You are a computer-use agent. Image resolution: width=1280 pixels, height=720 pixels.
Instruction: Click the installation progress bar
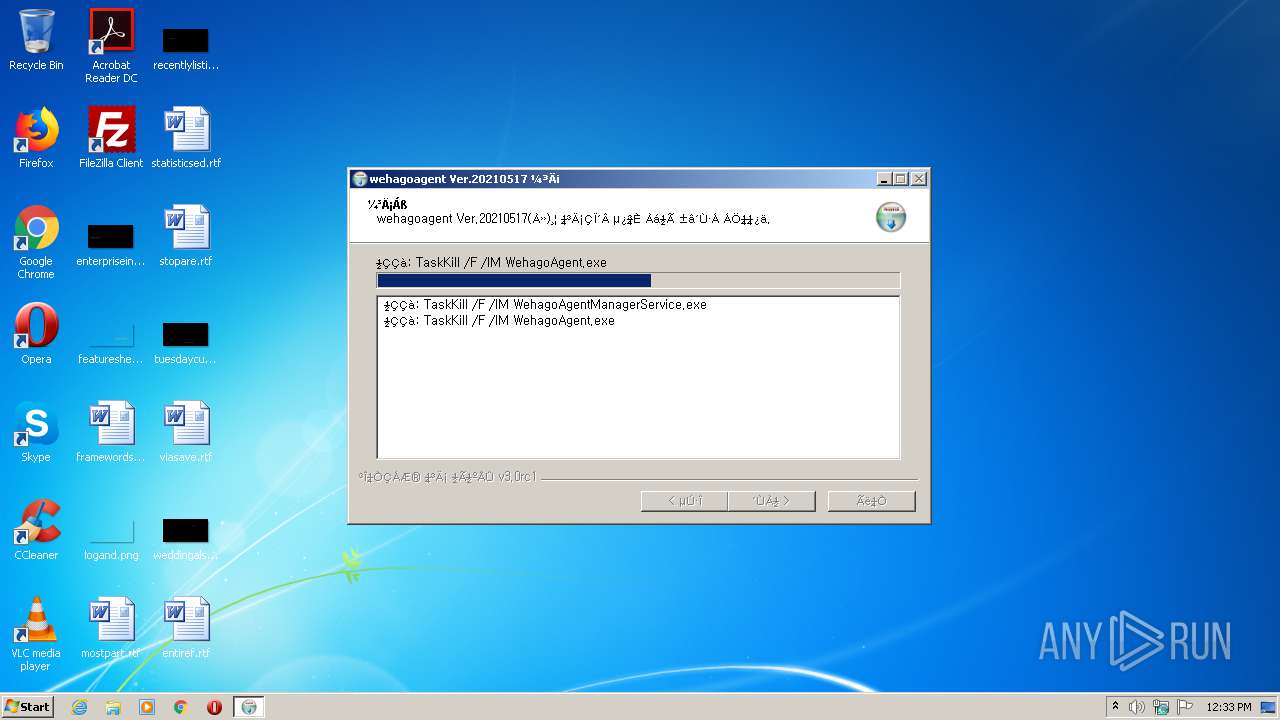(638, 281)
